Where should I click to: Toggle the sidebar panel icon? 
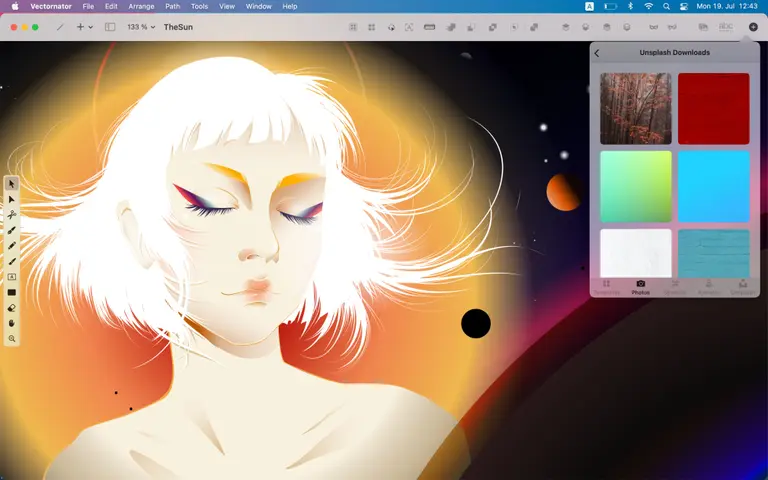click(110, 27)
